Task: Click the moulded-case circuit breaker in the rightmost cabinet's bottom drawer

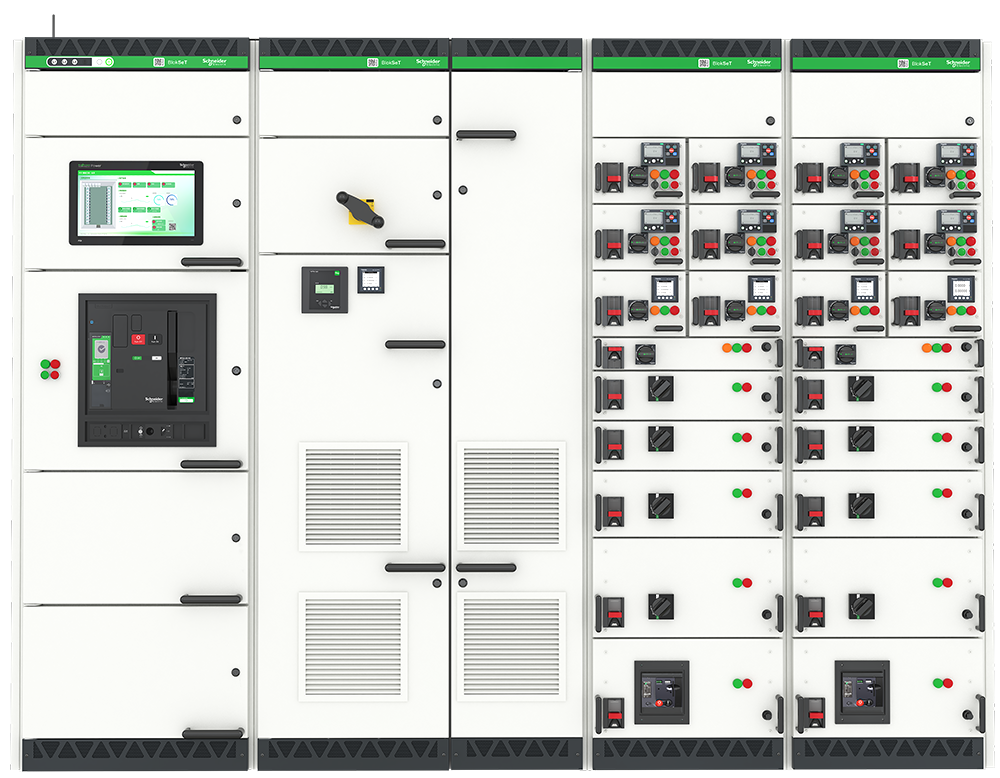Action: coord(862,692)
